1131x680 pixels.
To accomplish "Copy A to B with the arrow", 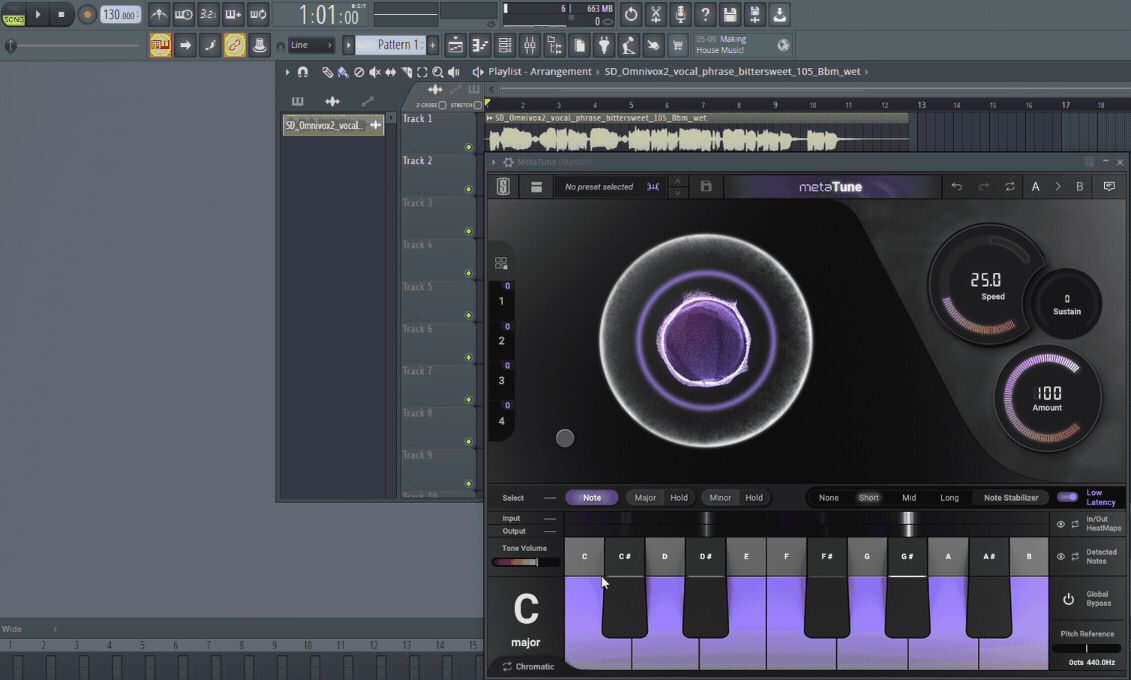I will [1058, 187].
